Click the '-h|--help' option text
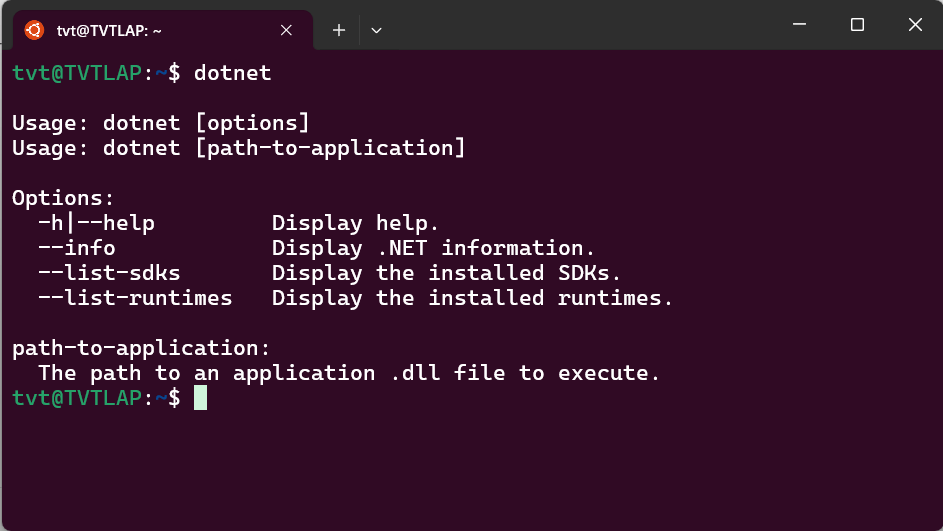 click(x=96, y=223)
